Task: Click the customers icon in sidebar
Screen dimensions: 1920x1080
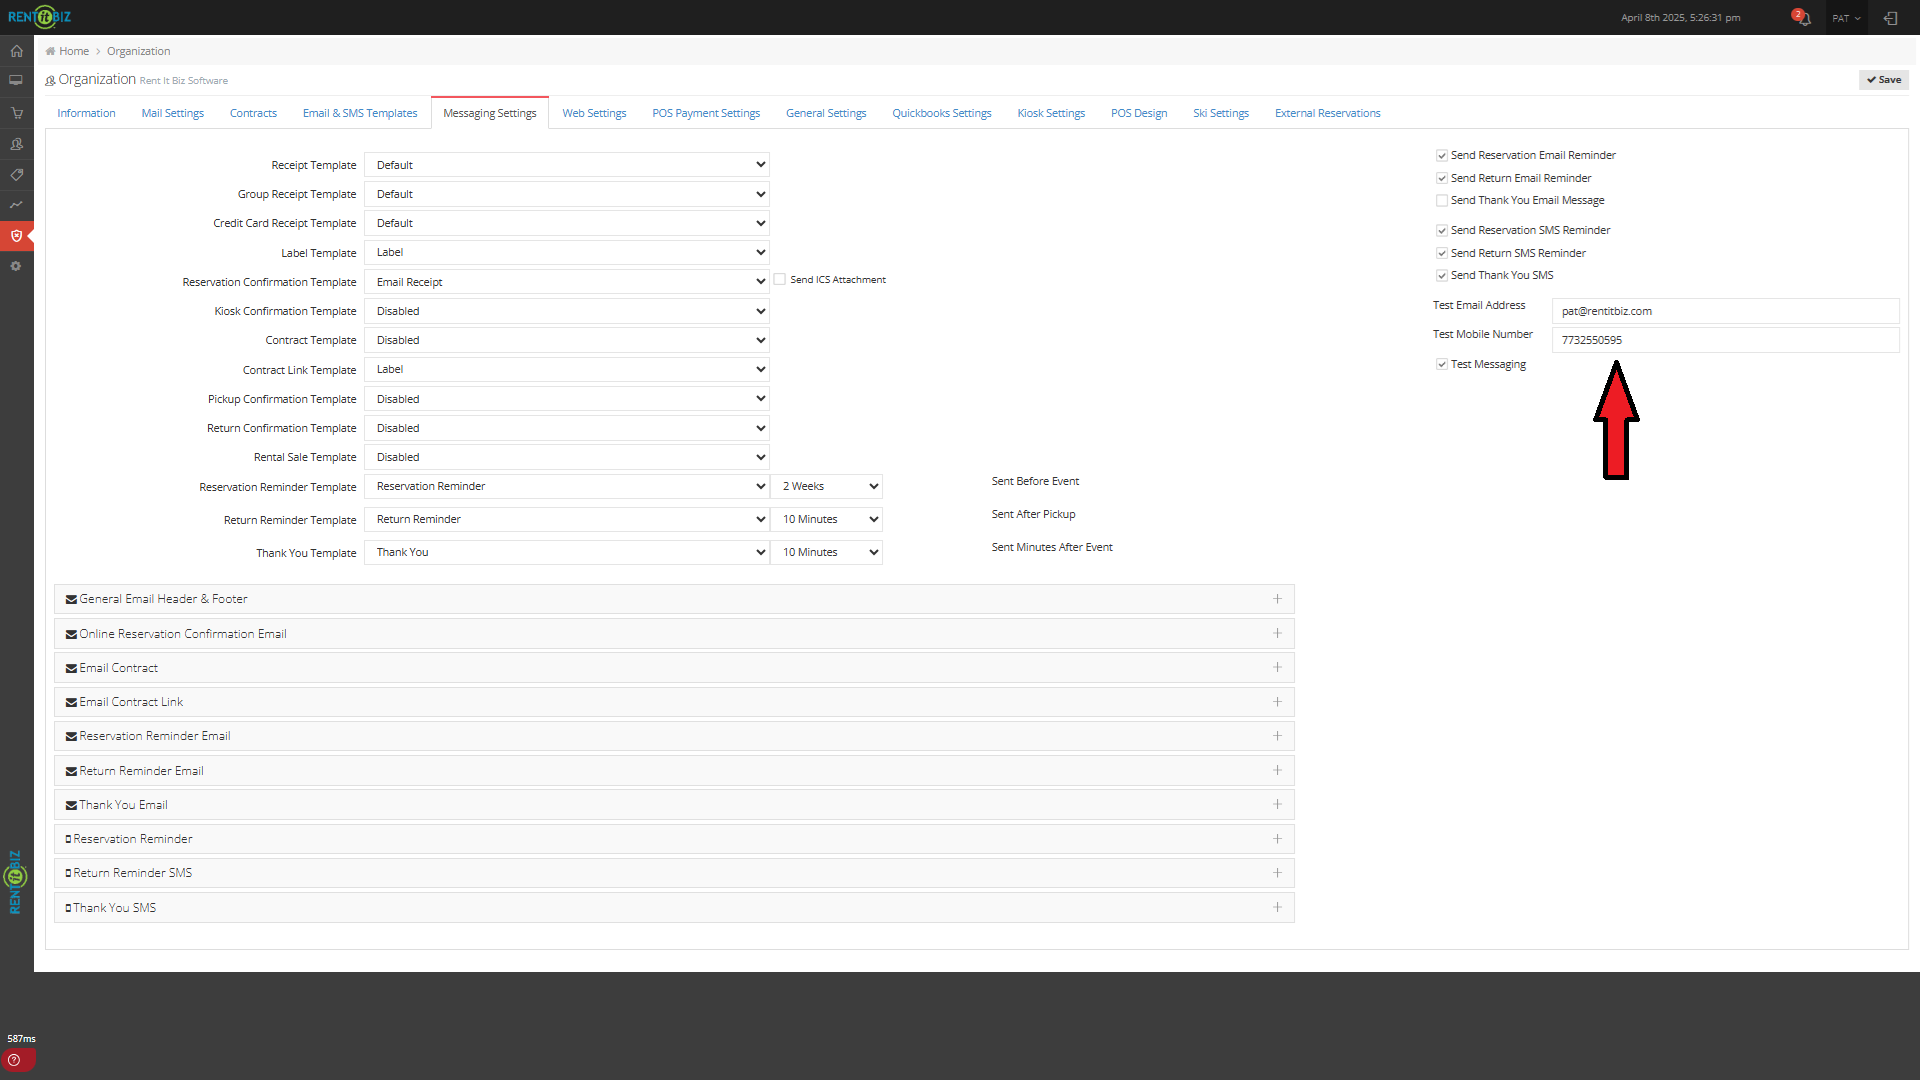Action: point(16,144)
